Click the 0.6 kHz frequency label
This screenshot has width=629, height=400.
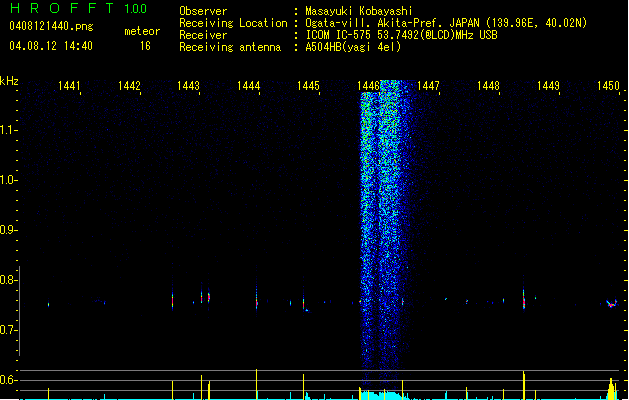click(7, 380)
